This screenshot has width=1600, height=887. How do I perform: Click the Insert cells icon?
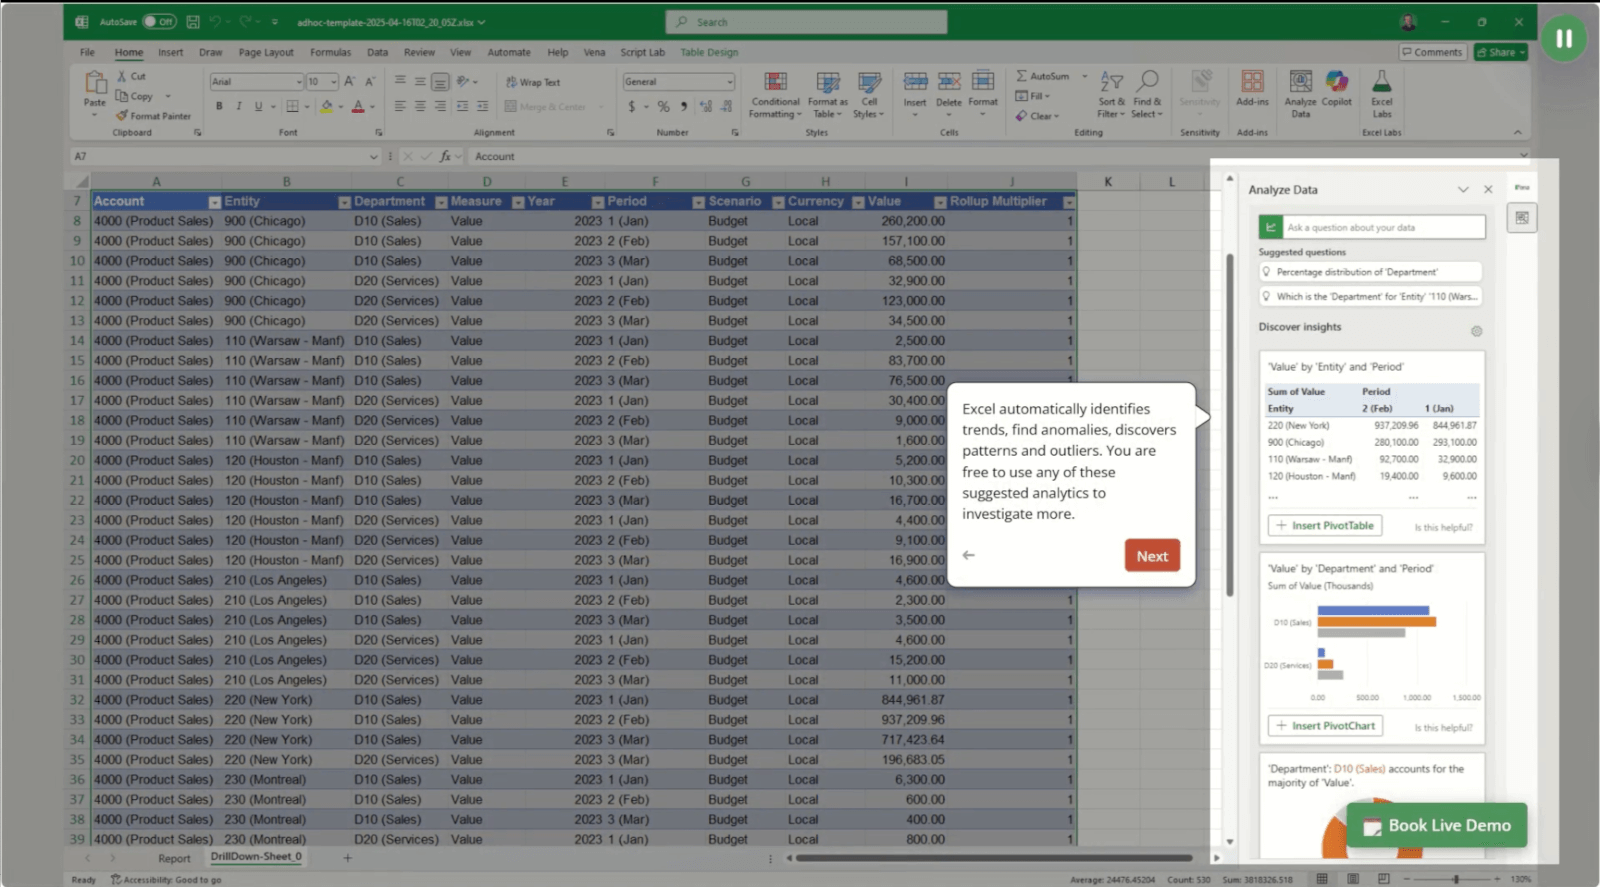point(915,82)
